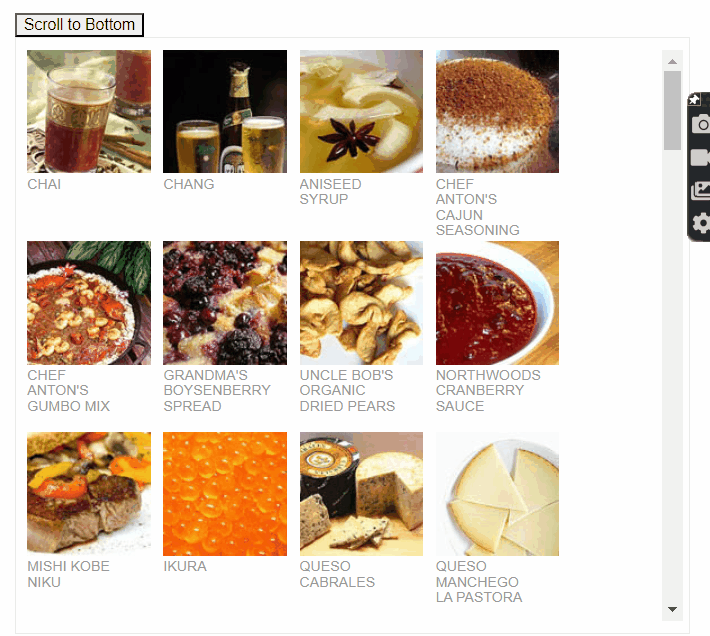Viewport: 710px width, 636px height.
Task: Select the Queso Cabrales cheese image
Action: click(x=361, y=494)
